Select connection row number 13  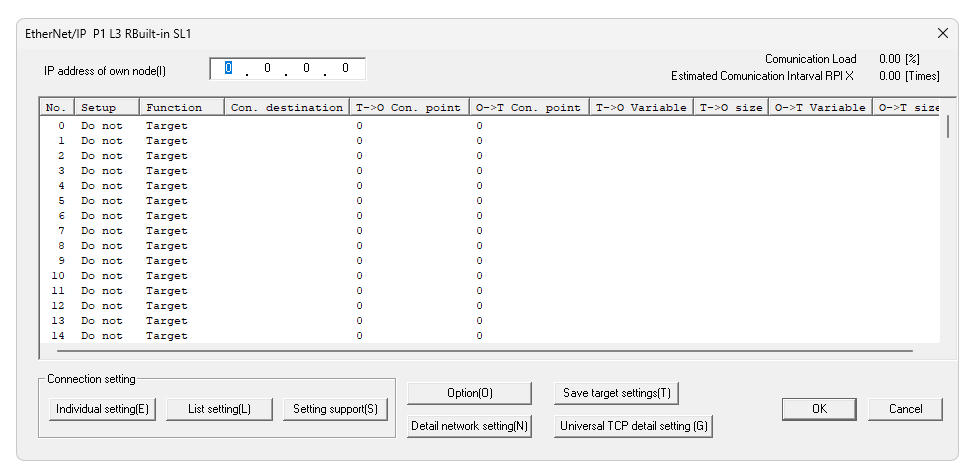click(x=490, y=321)
